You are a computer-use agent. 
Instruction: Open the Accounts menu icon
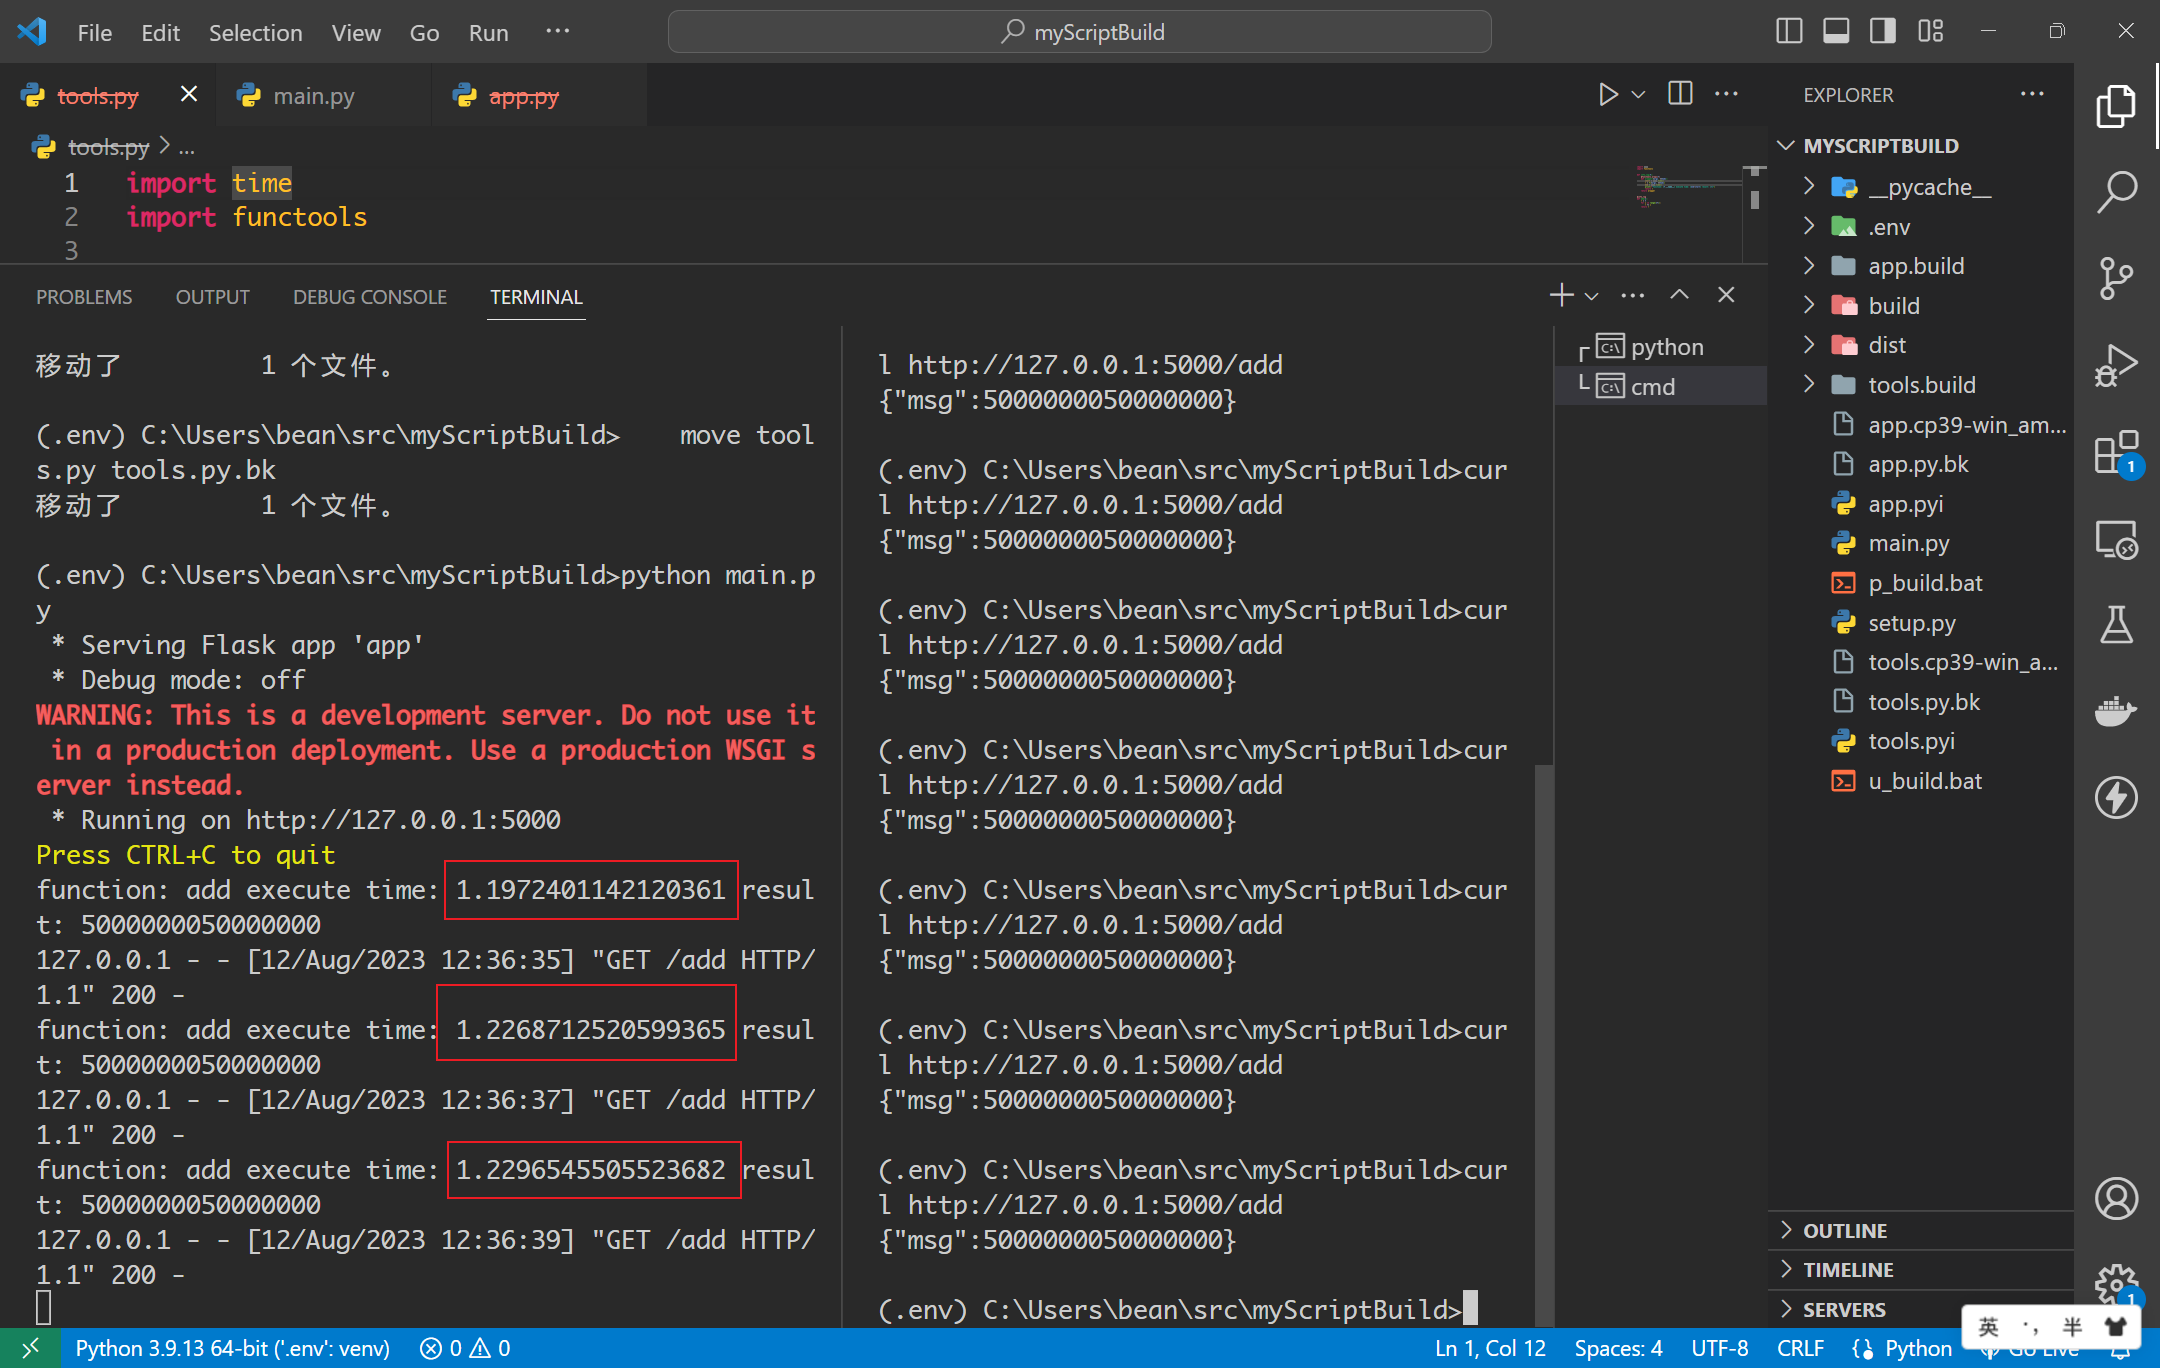click(2116, 1198)
